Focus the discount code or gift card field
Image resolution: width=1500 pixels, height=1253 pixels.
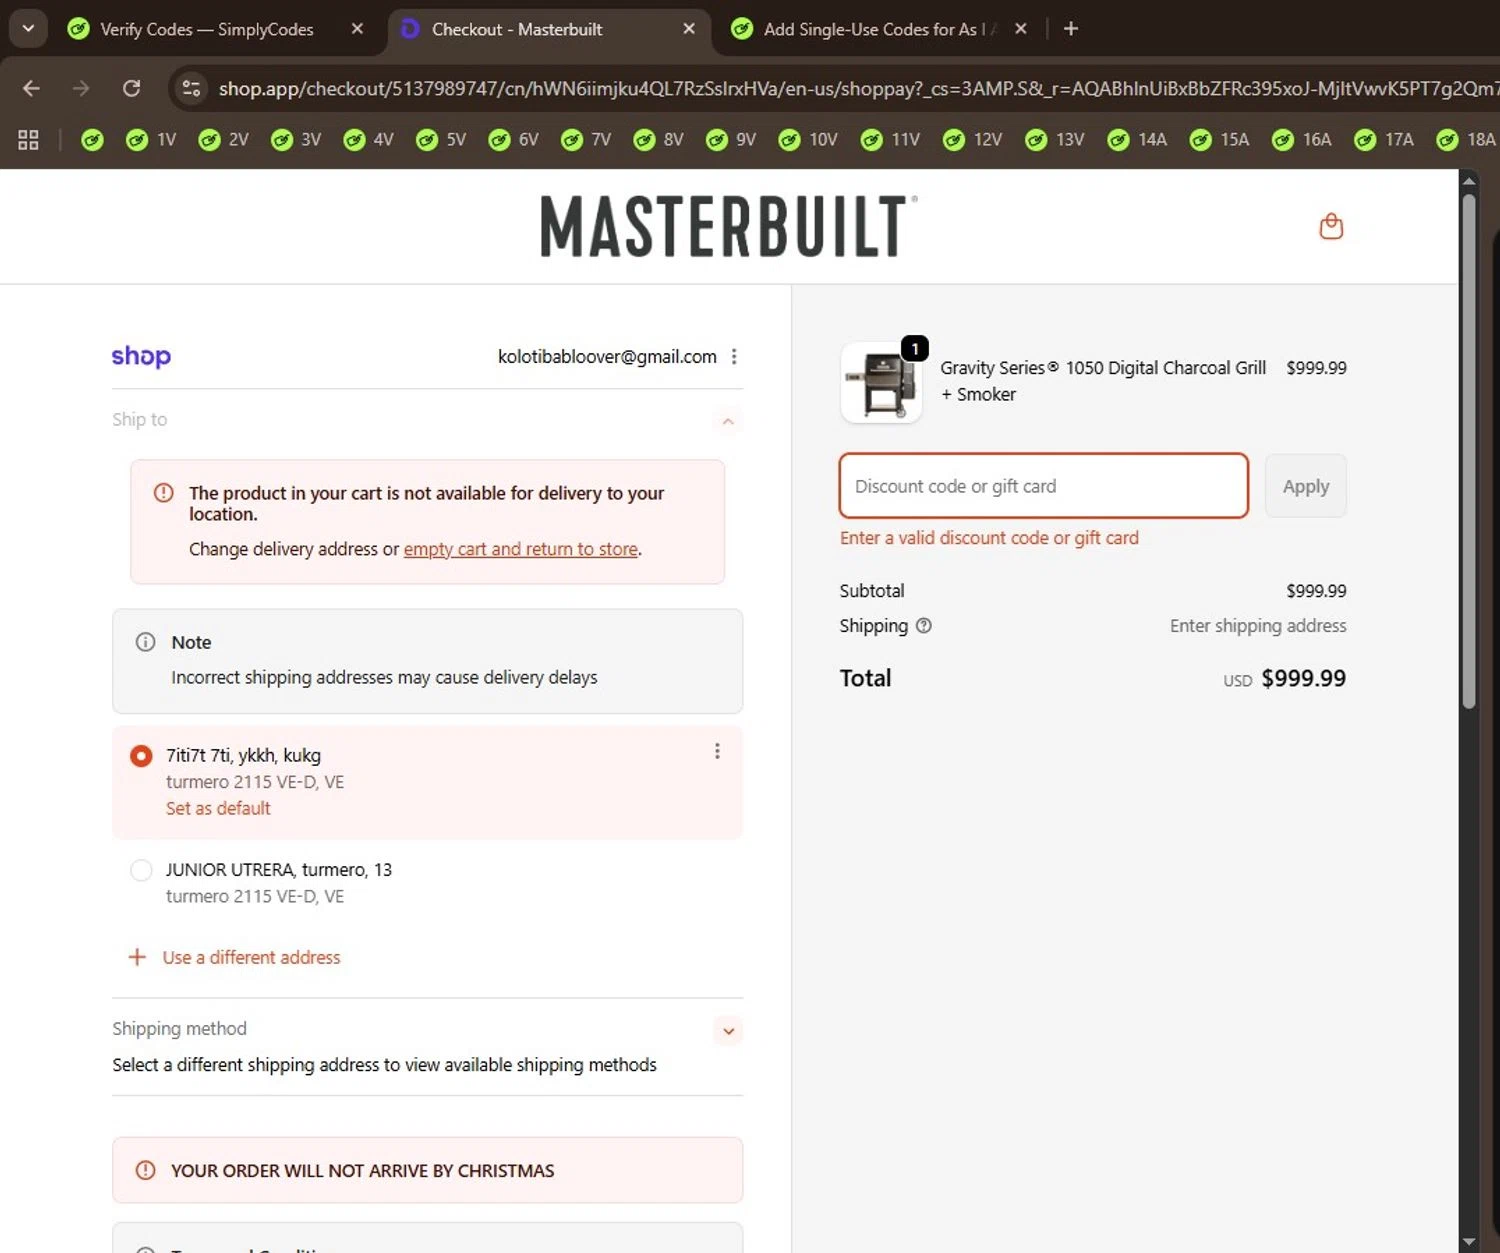(1044, 486)
